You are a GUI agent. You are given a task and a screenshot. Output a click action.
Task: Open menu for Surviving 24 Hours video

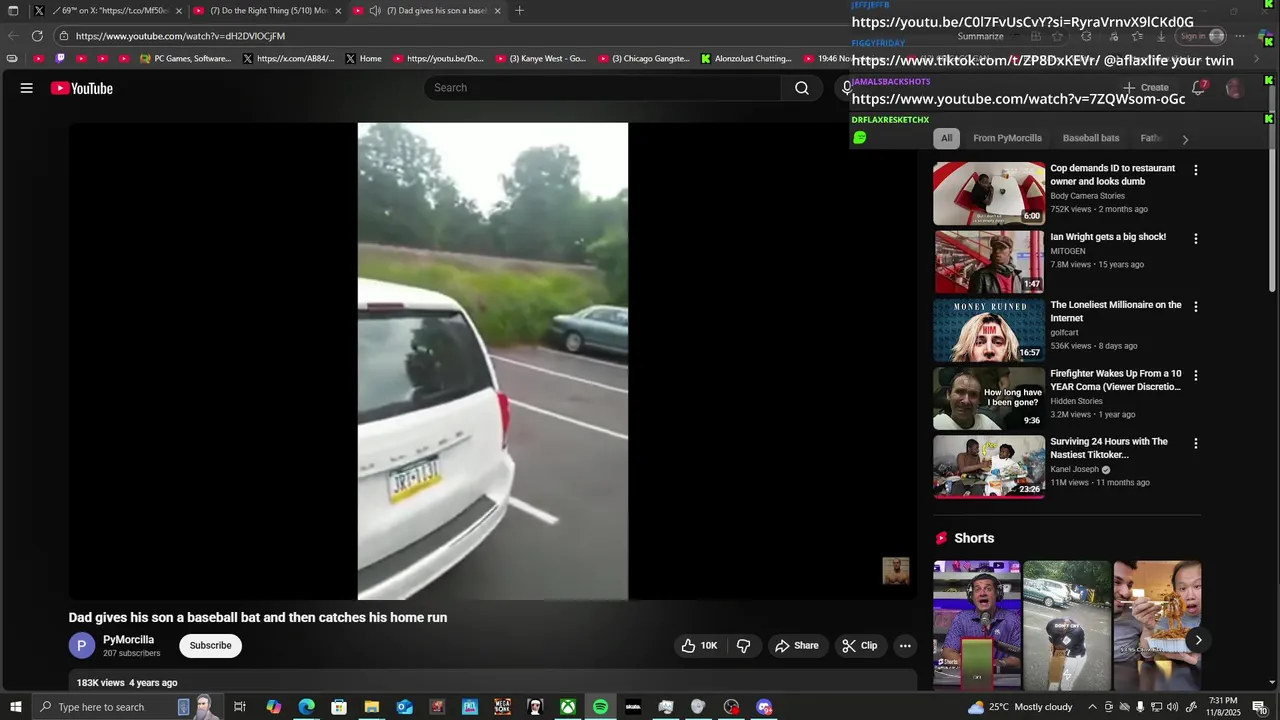pos(1195,443)
